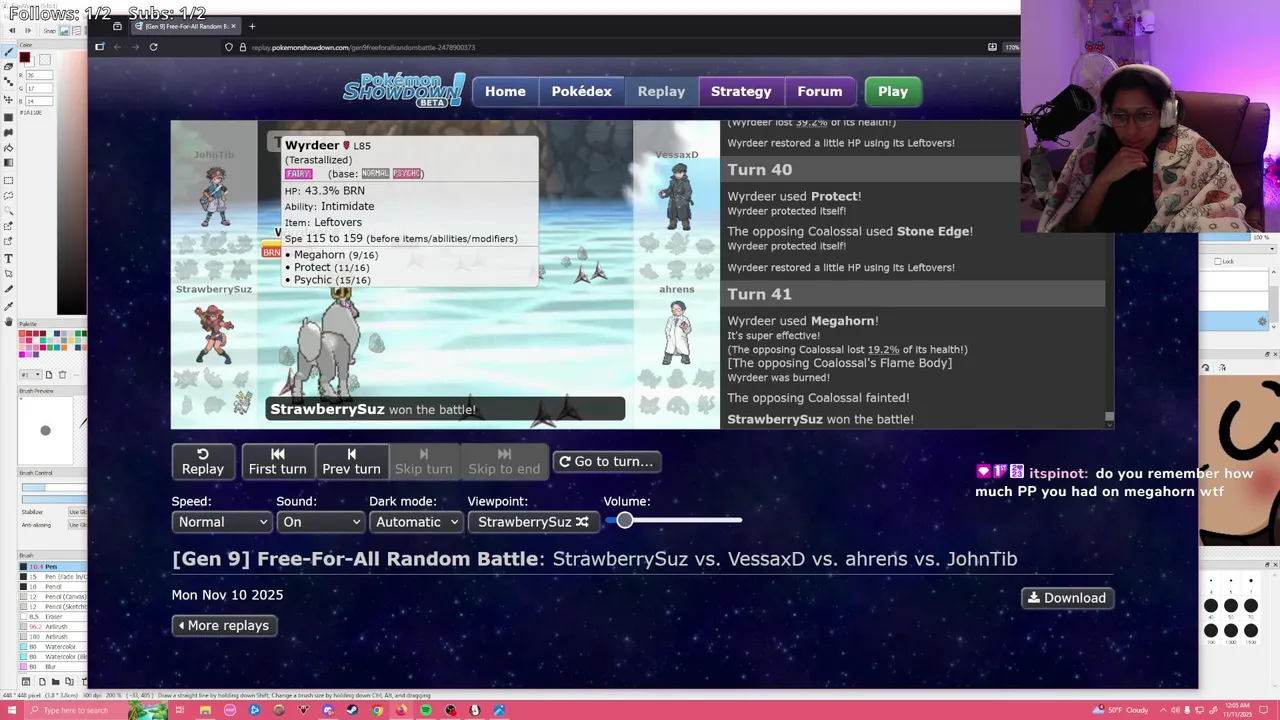Go back with Prev turn button

pyautogui.click(x=351, y=461)
